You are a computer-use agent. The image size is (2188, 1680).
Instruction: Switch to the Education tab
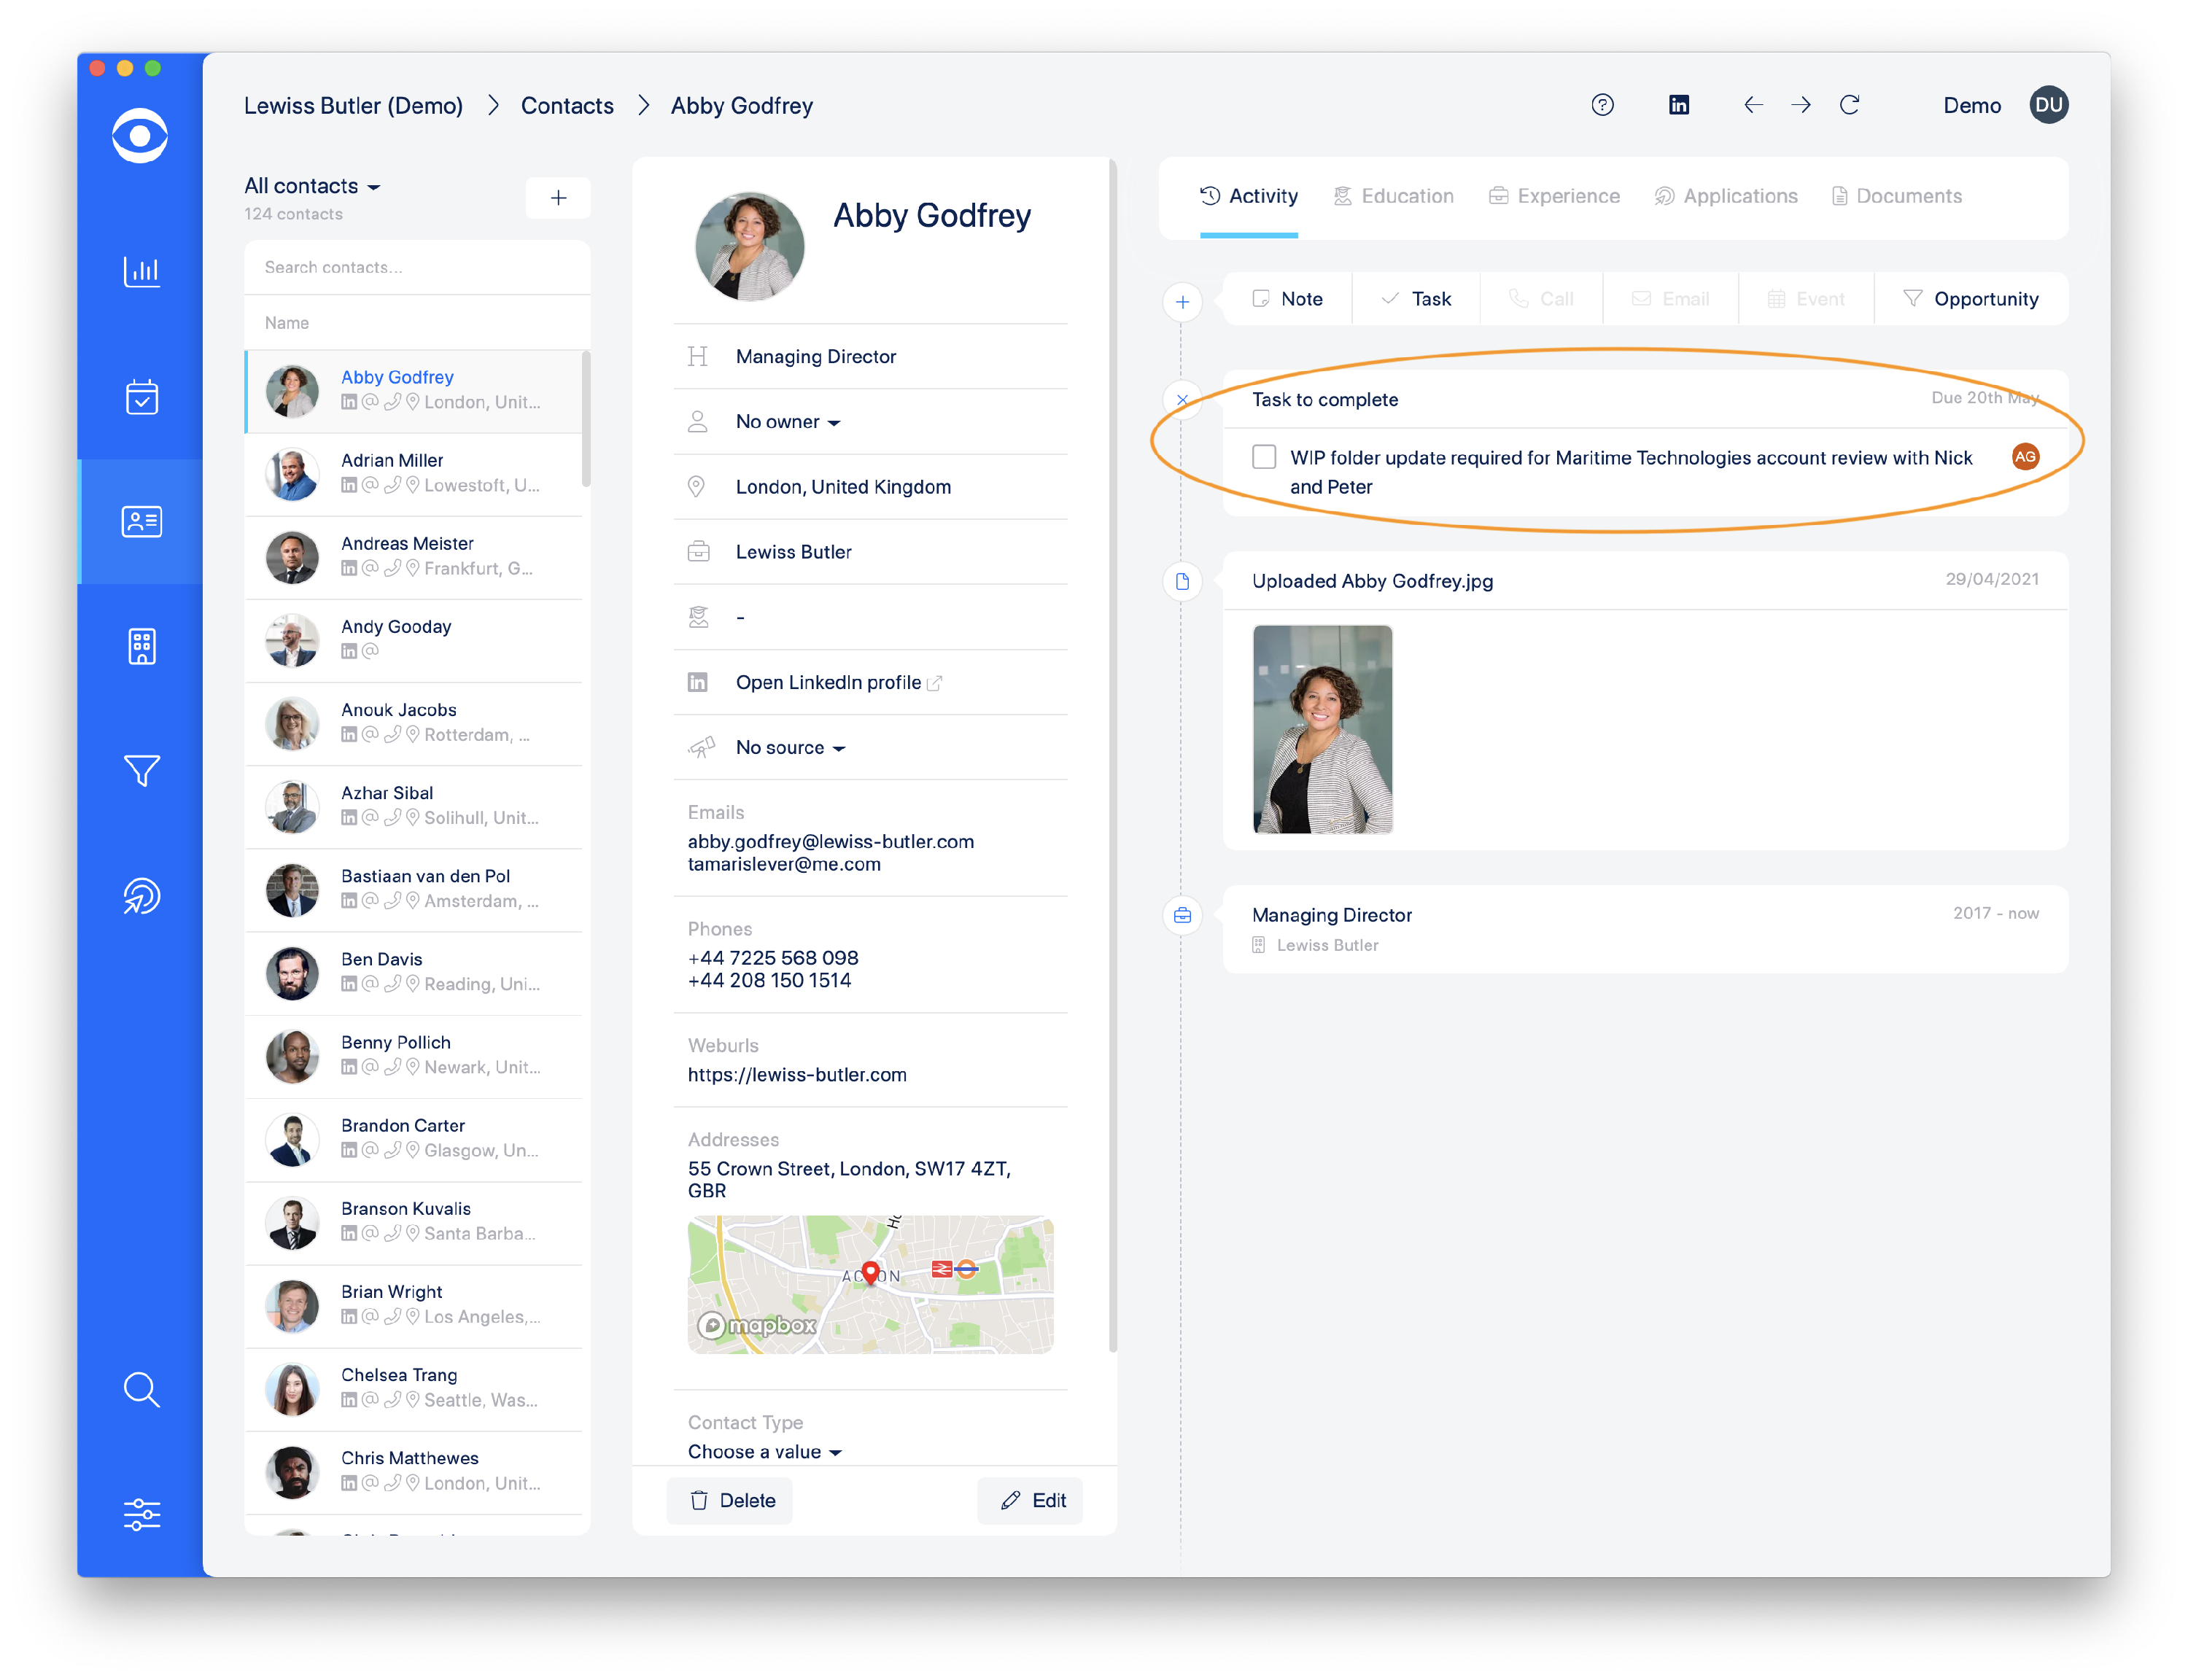coord(1393,196)
